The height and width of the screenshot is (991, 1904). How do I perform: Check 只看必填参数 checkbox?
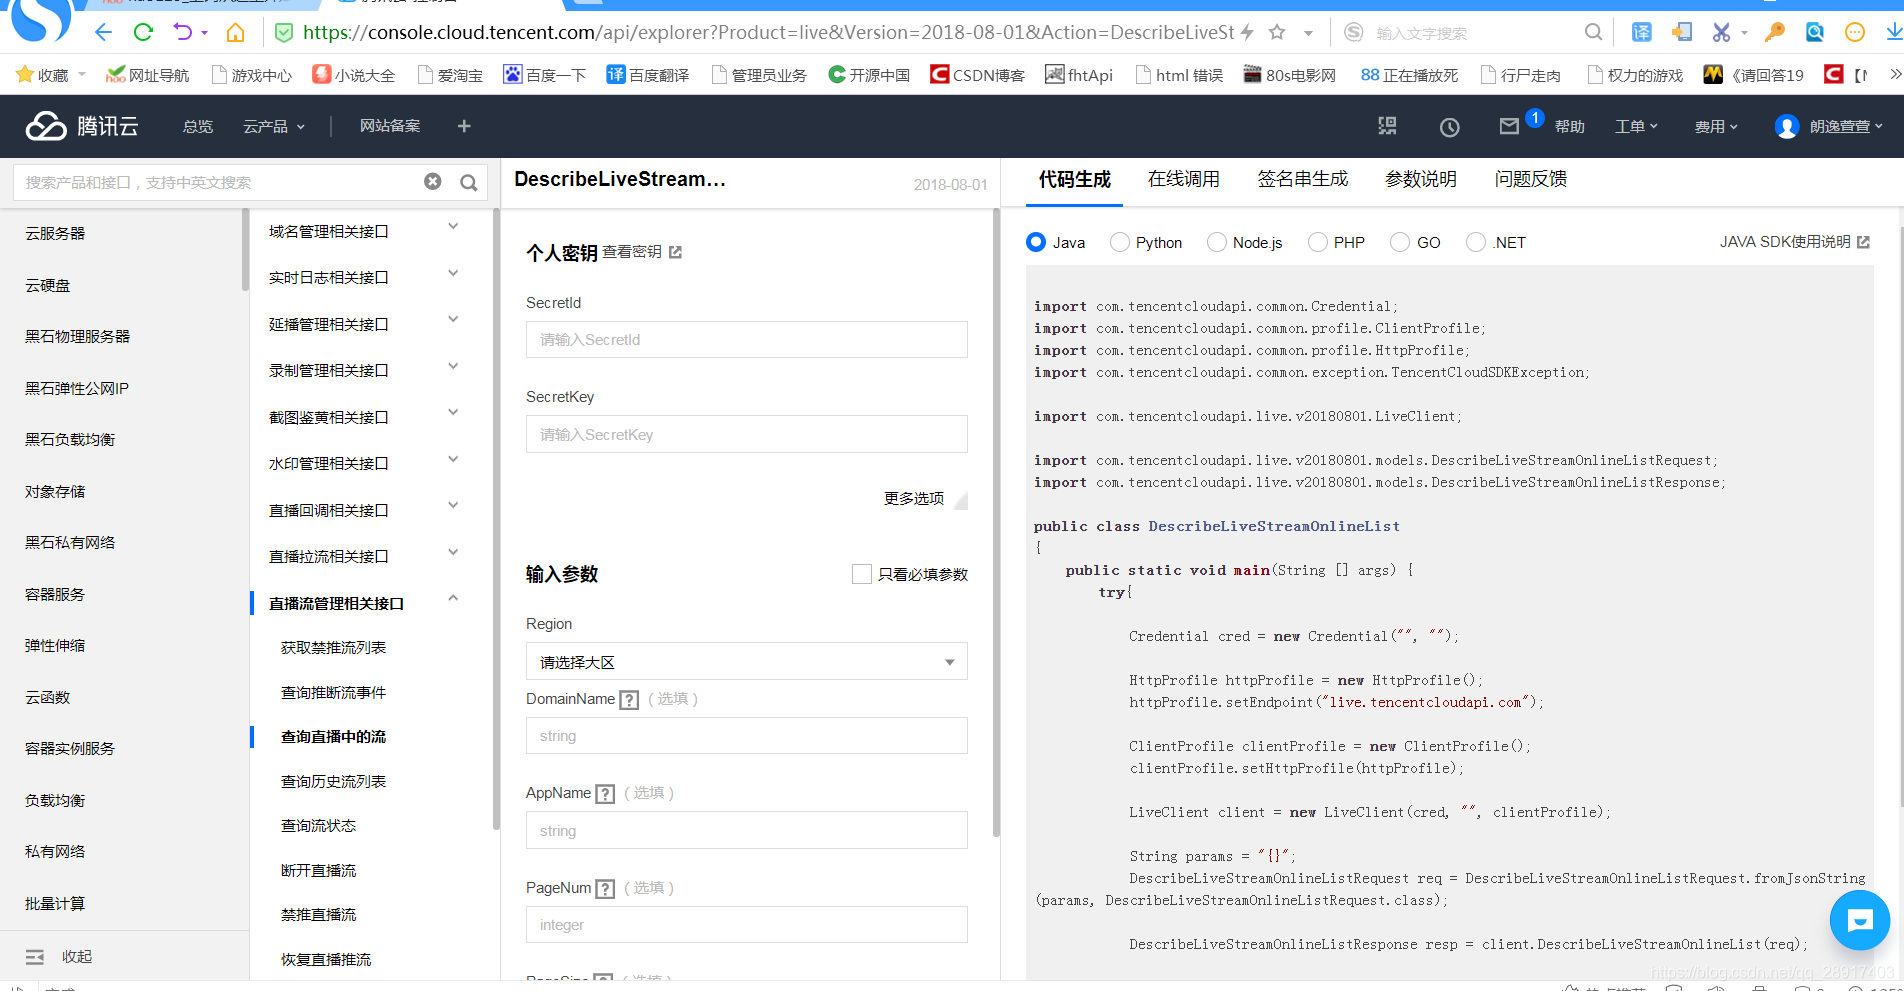point(861,574)
